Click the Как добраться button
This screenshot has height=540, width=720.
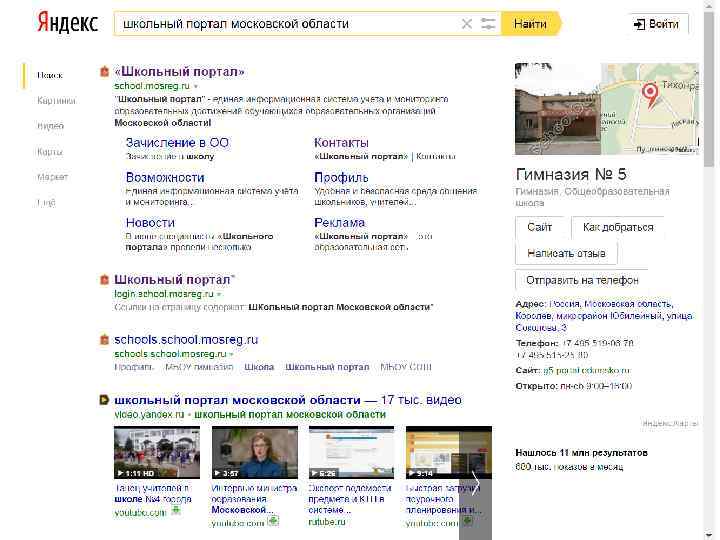pos(618,227)
